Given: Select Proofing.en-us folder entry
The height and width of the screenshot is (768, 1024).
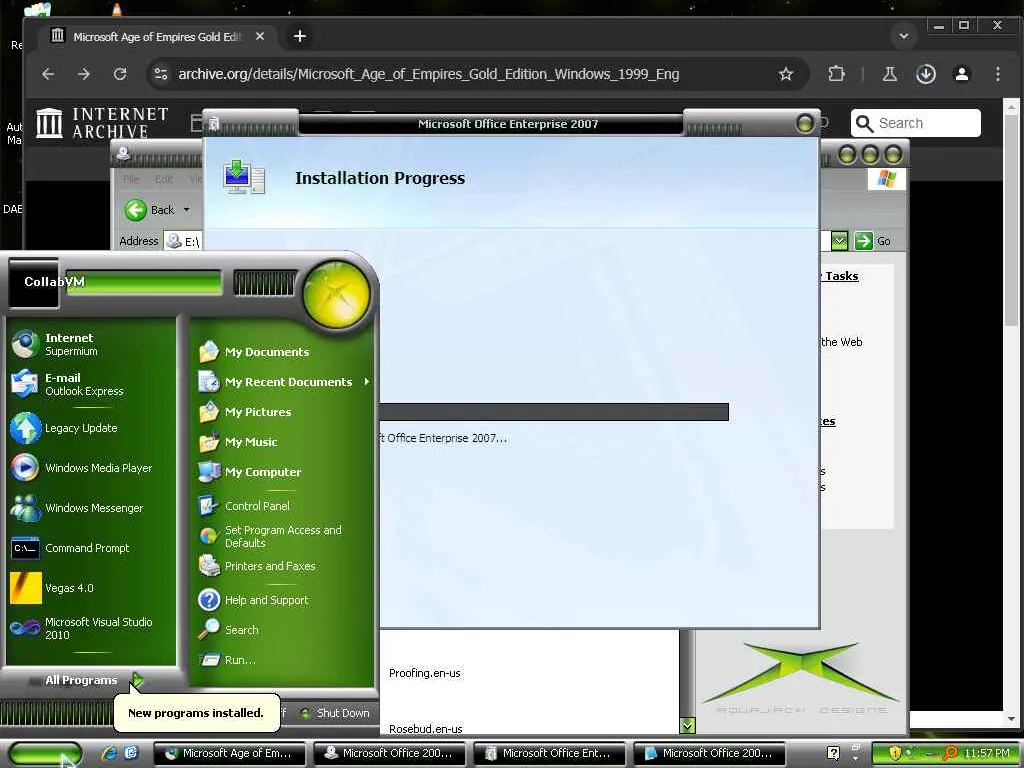Looking at the screenshot, I should (x=424, y=673).
